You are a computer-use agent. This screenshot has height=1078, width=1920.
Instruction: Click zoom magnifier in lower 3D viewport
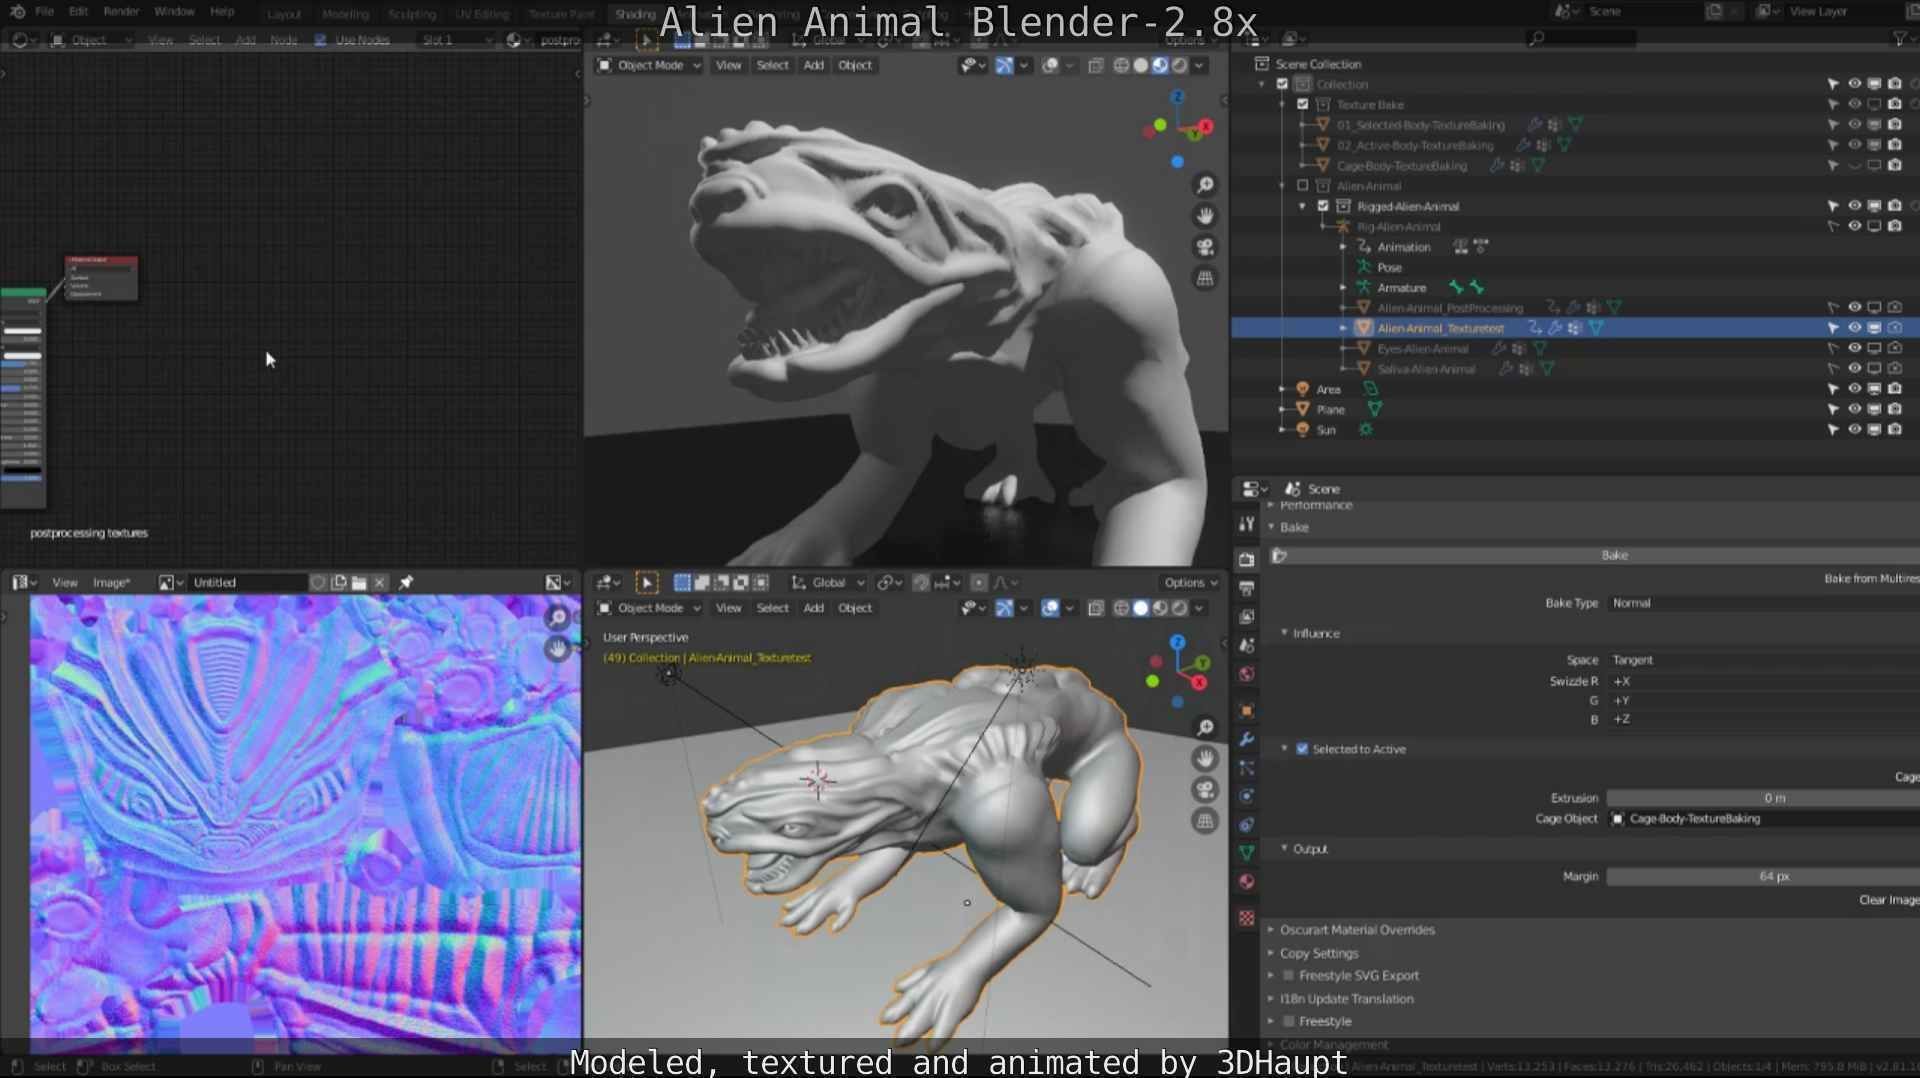[1205, 728]
